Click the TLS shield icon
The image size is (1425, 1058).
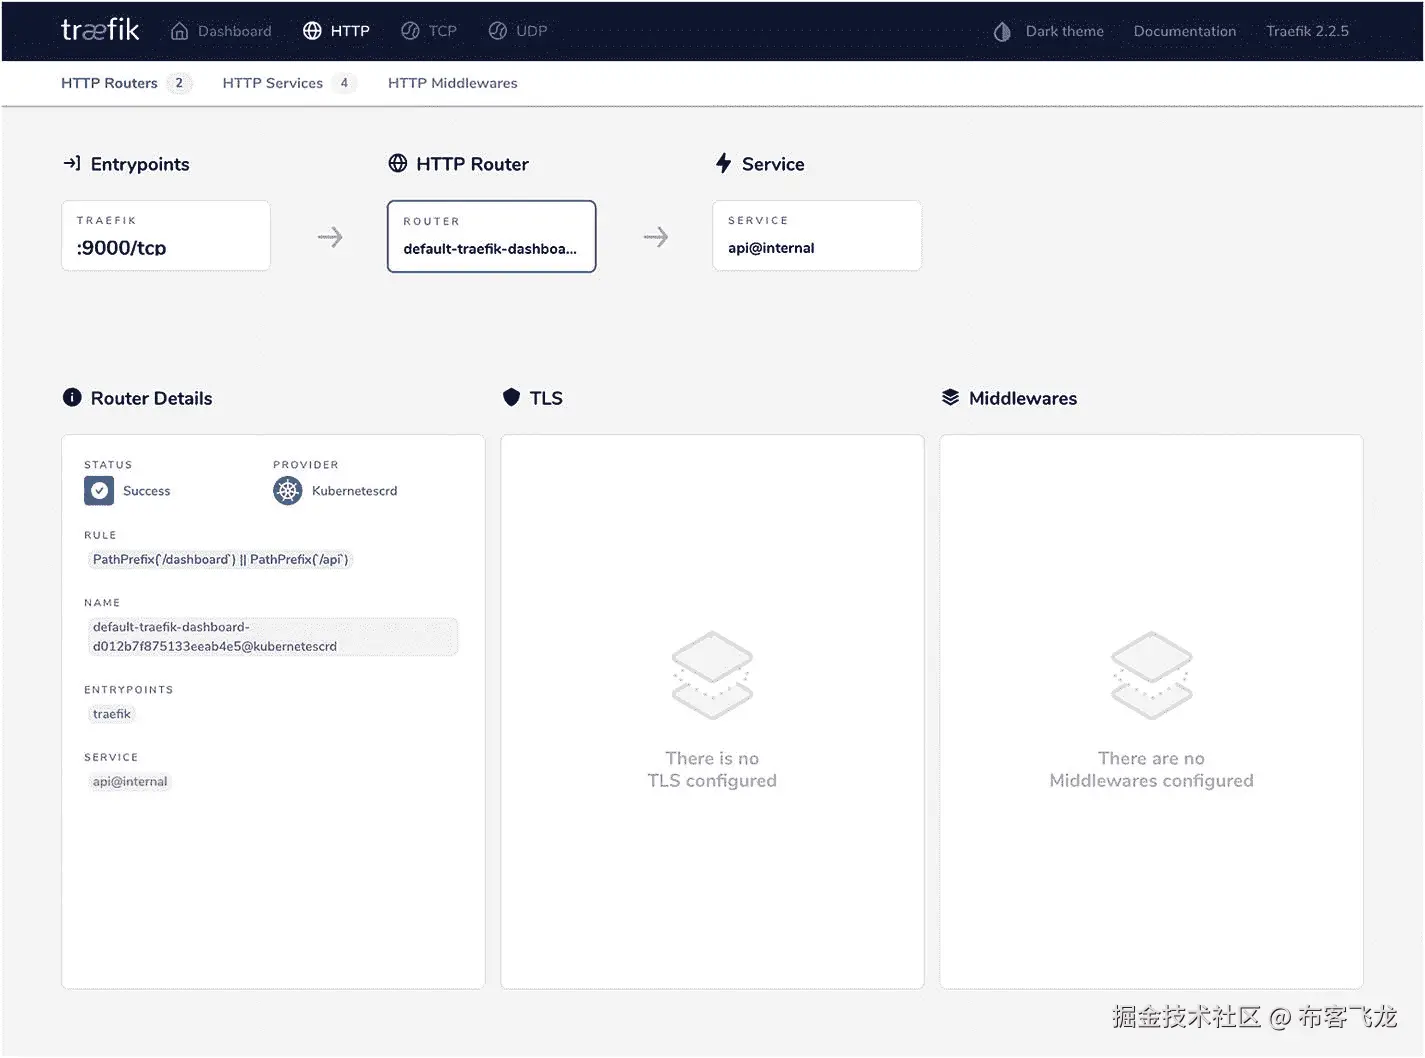pyautogui.click(x=511, y=397)
